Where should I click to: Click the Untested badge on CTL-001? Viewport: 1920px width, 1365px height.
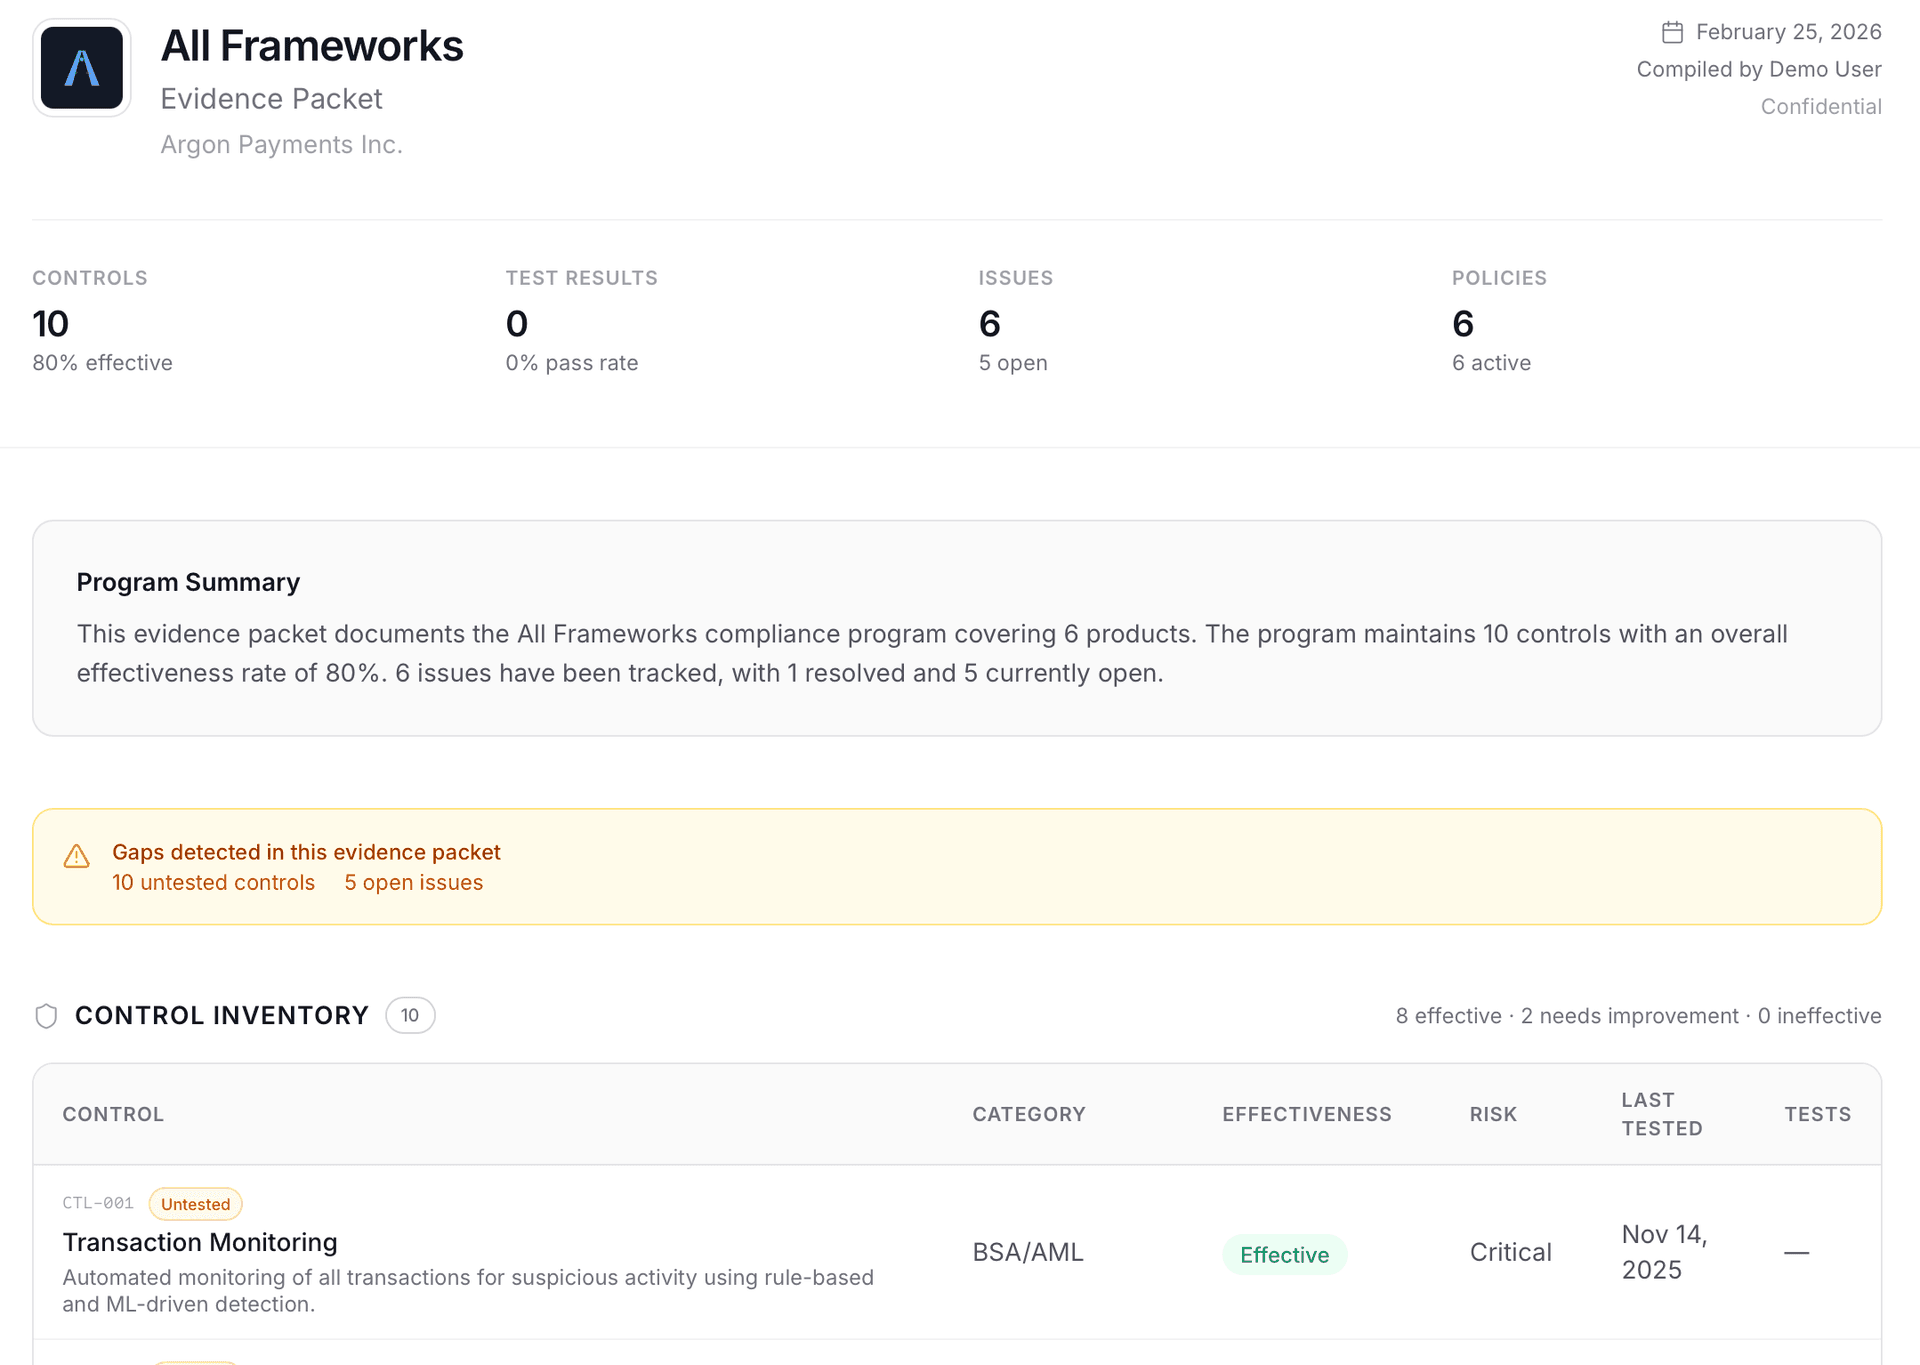click(x=195, y=1204)
